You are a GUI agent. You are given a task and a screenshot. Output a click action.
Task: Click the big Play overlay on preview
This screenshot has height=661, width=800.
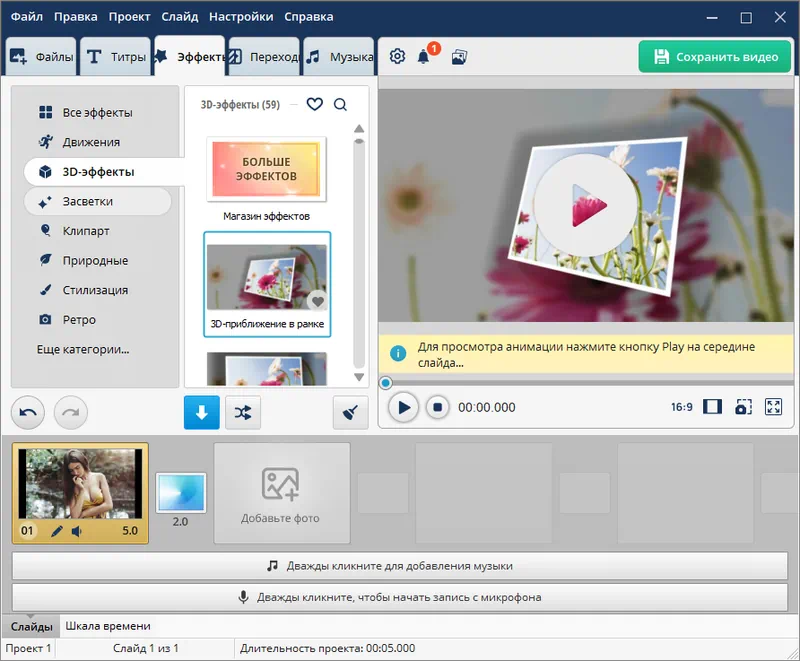pos(586,205)
